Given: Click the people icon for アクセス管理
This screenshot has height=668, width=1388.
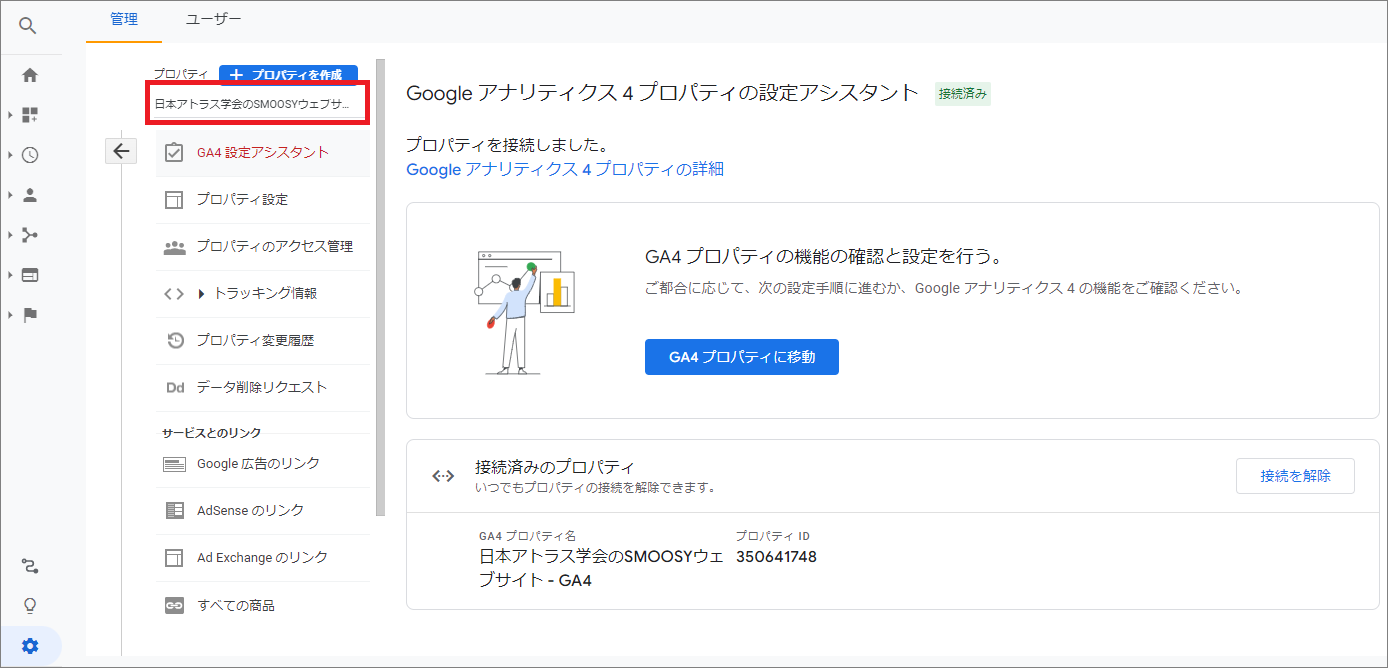Looking at the screenshot, I should (174, 247).
